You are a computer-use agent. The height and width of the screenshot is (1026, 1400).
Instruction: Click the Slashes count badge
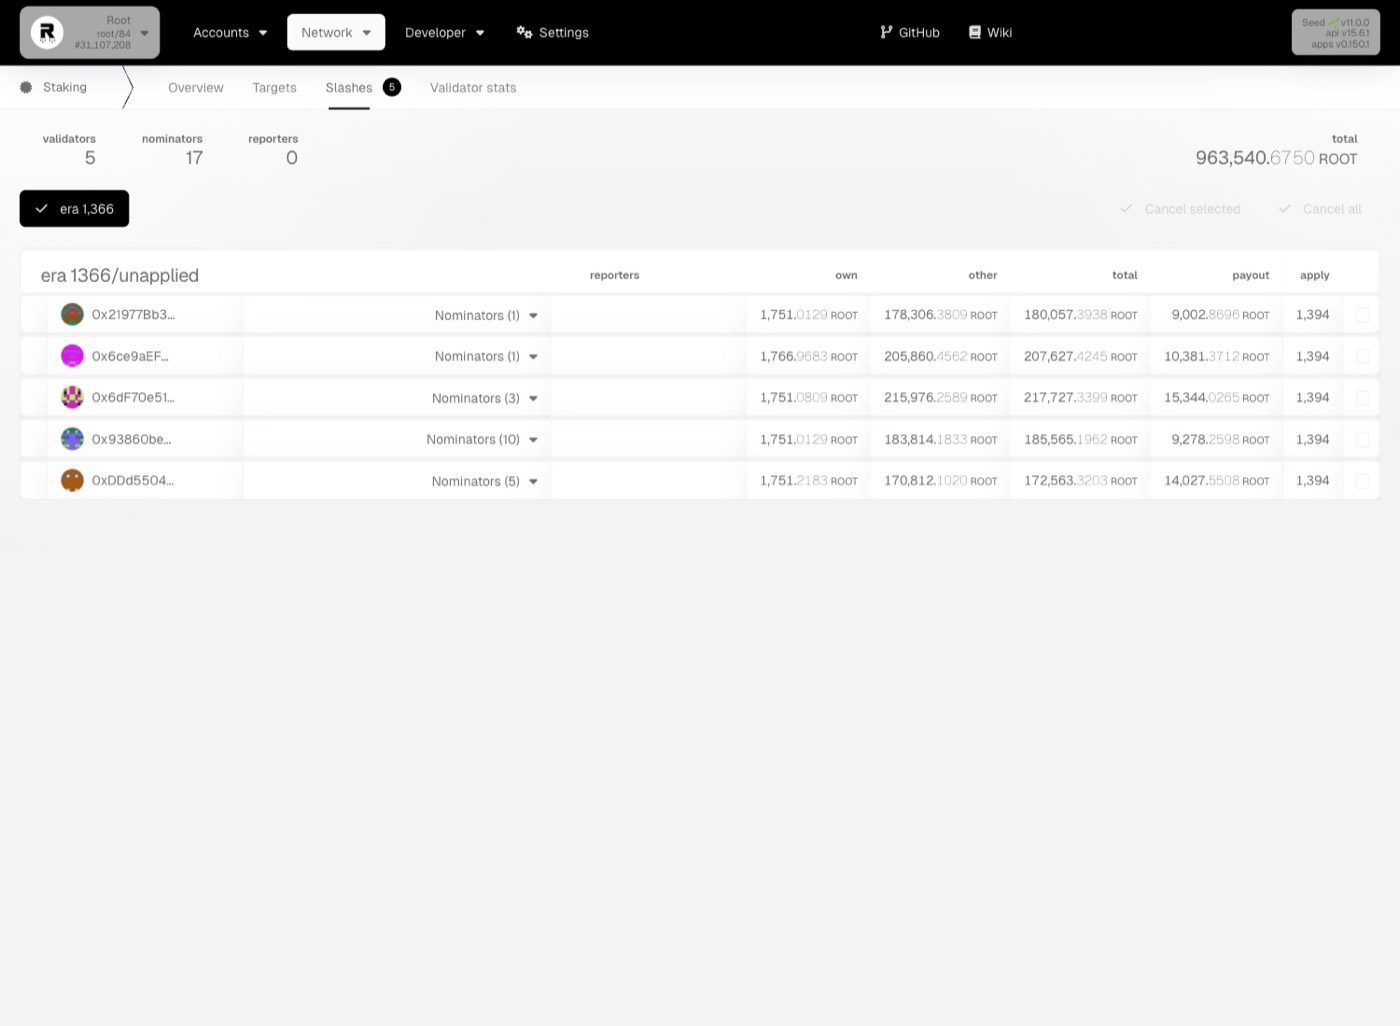point(392,87)
